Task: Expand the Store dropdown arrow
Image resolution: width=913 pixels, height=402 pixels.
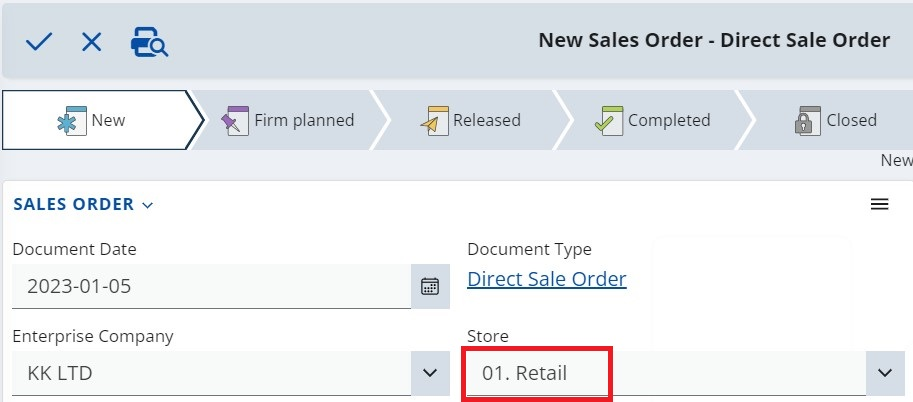Action: pos(884,373)
